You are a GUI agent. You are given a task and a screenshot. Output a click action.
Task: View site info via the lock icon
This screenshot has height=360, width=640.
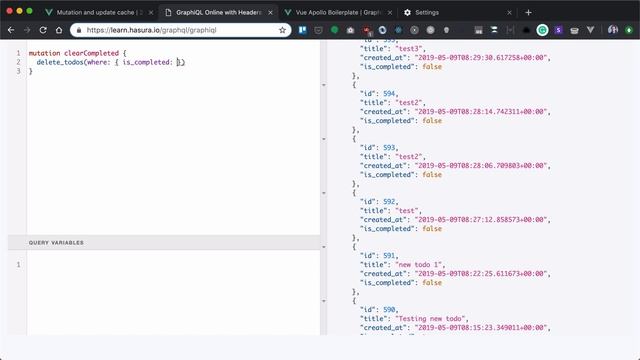(79, 30)
